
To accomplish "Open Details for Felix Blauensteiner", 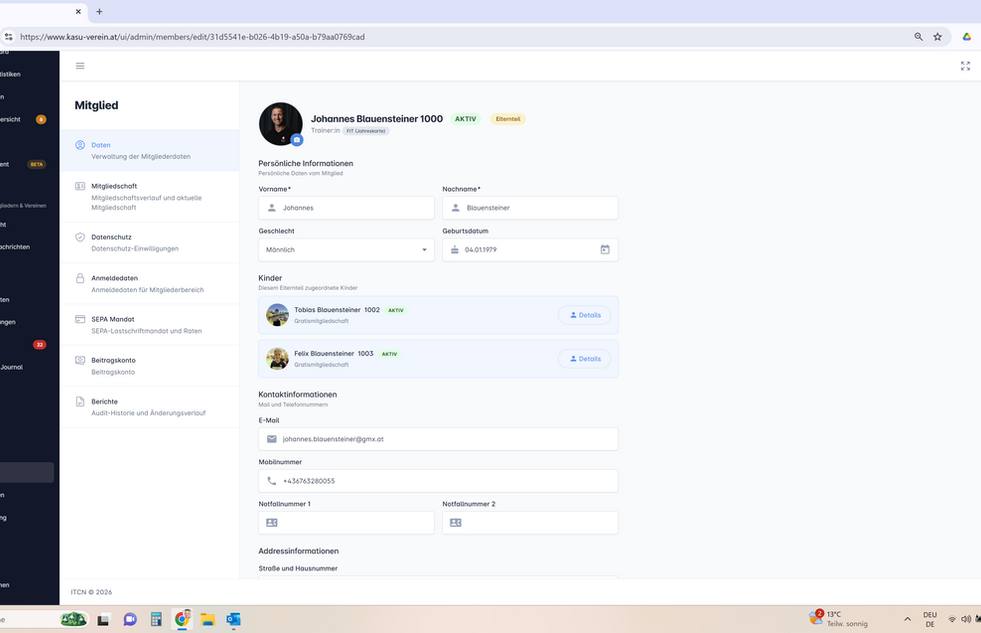I will tap(584, 359).
